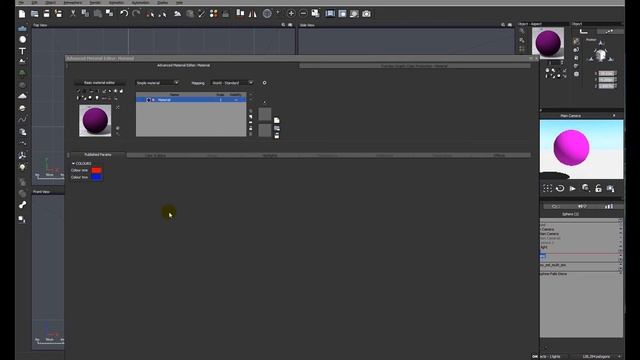
Task: Open the blue Colour swatch
Action: point(97,177)
